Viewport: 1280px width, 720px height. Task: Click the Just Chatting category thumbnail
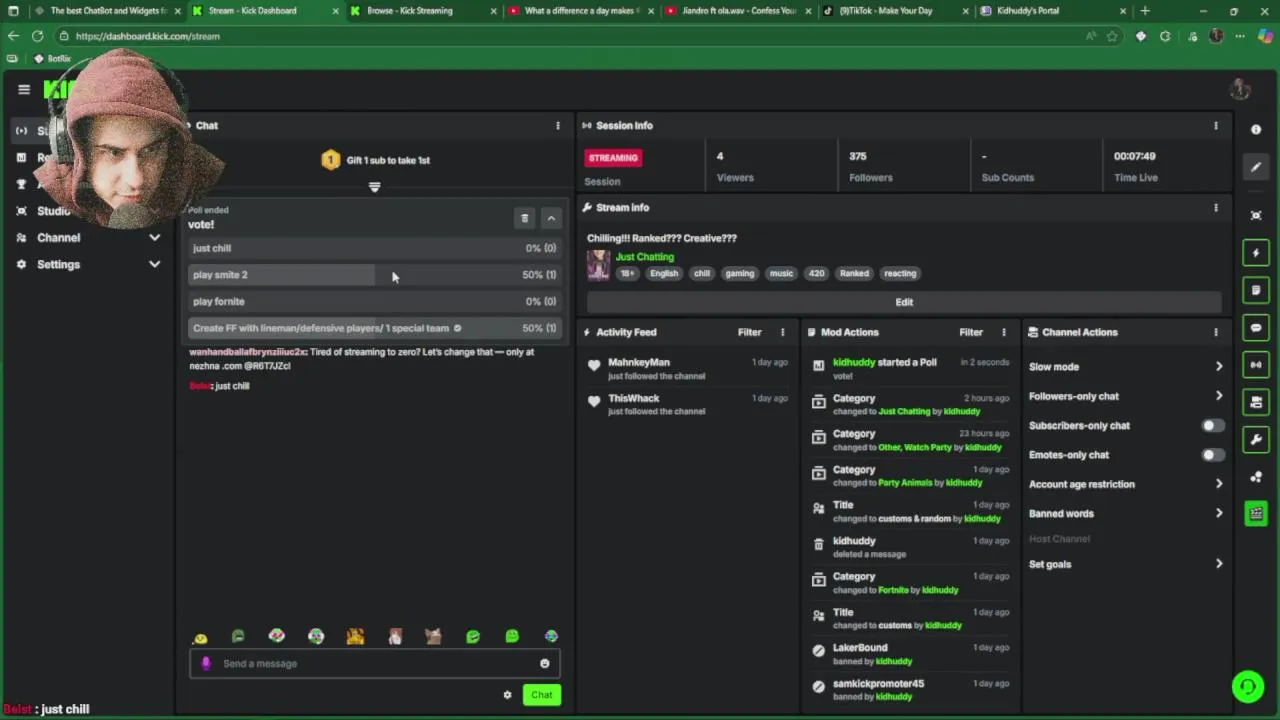[x=598, y=265]
